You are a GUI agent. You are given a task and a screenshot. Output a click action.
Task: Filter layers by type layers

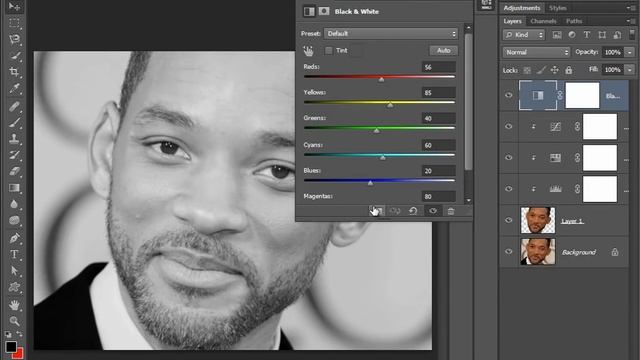(587, 35)
